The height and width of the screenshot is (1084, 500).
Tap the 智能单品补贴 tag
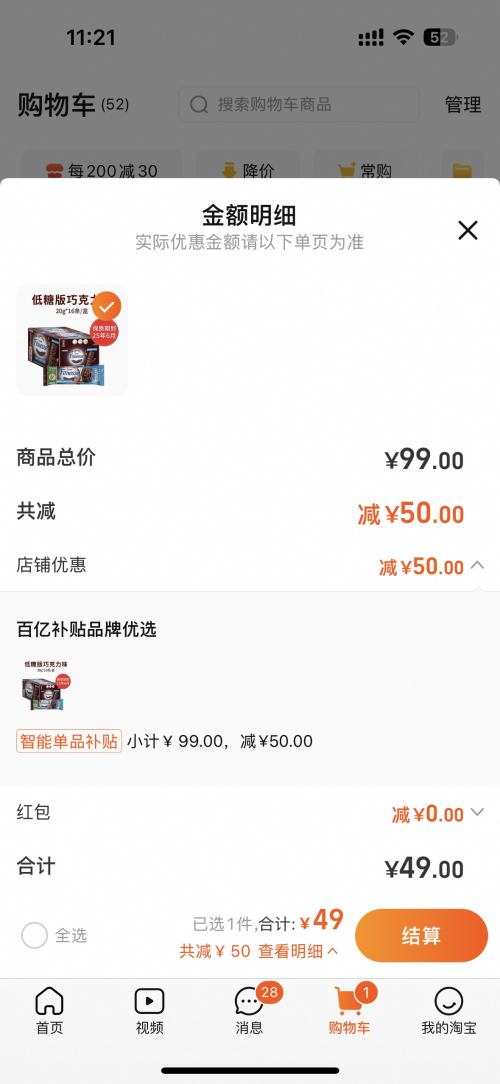69,741
